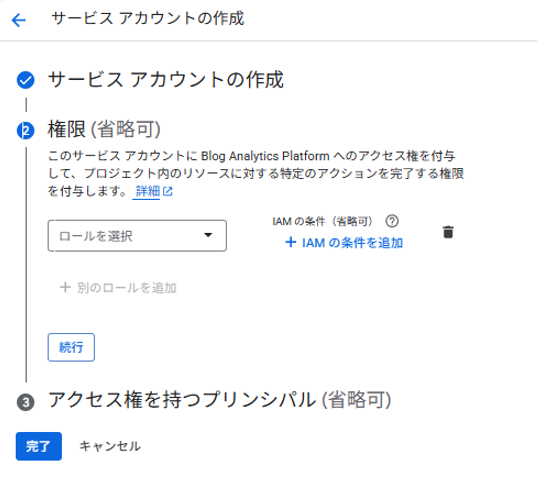Screen dimensions: 537x486
Task: Click 別のロールを追加 button
Action: pyautogui.click(x=126, y=288)
